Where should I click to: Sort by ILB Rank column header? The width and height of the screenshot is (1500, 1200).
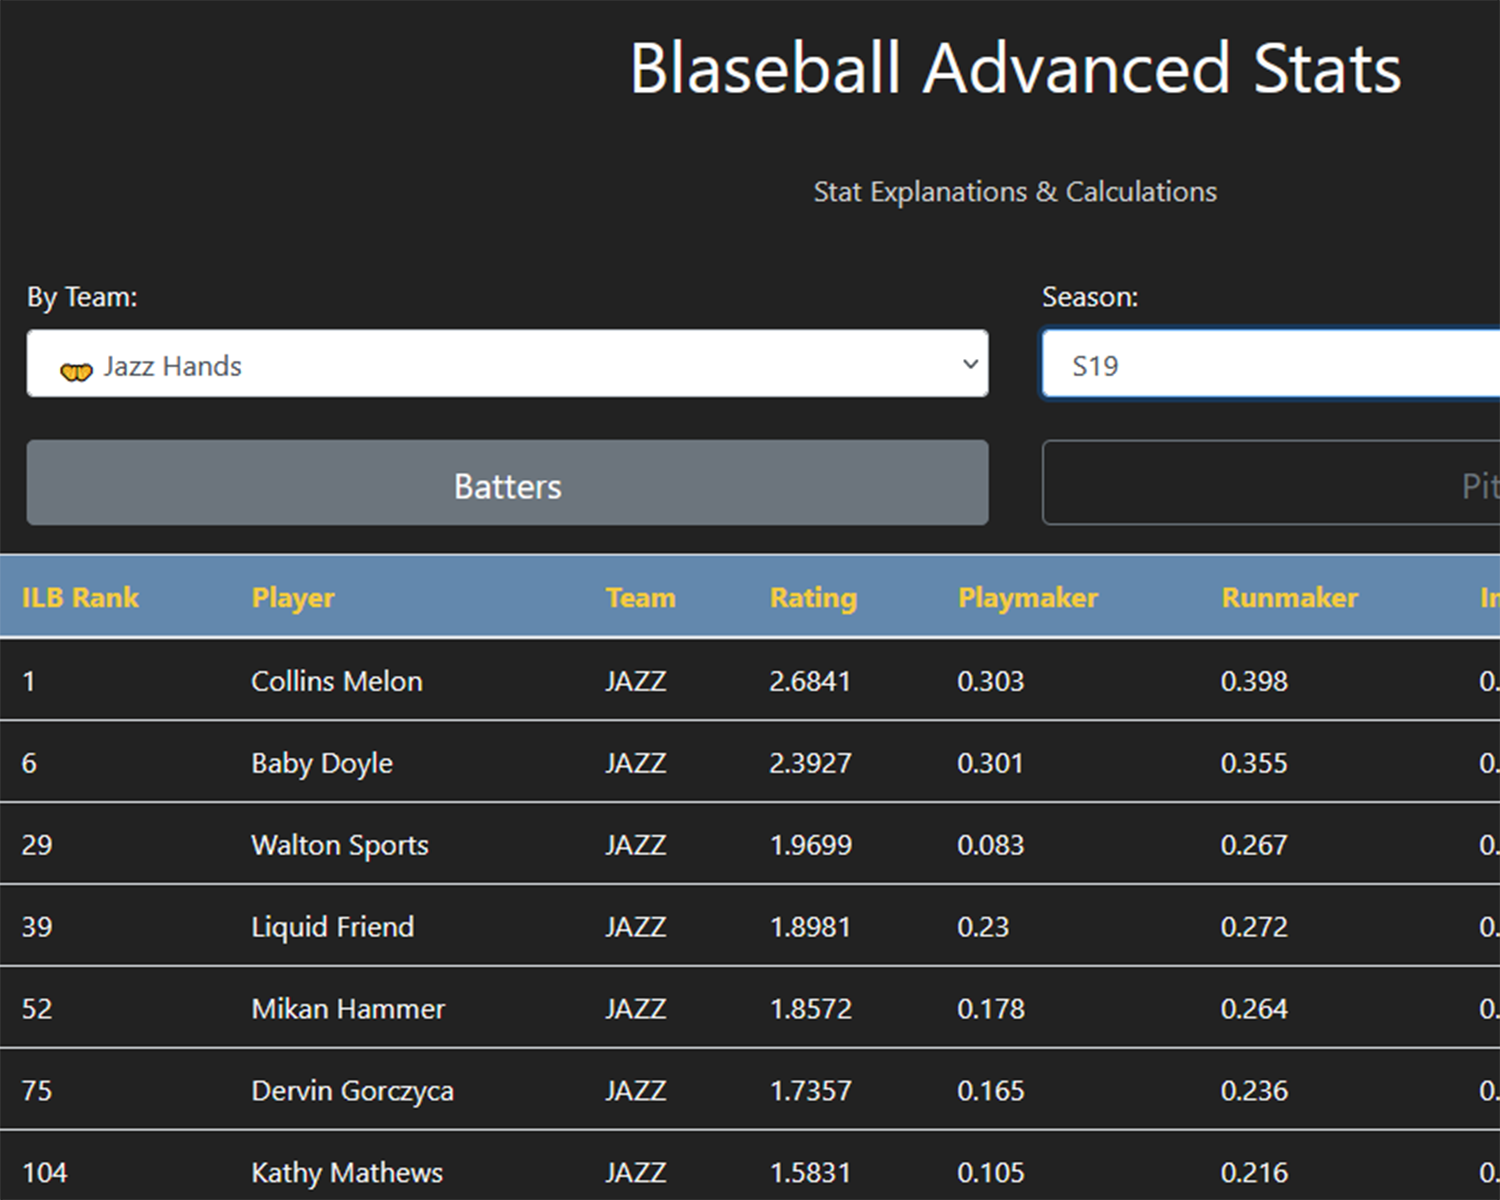[x=80, y=598]
